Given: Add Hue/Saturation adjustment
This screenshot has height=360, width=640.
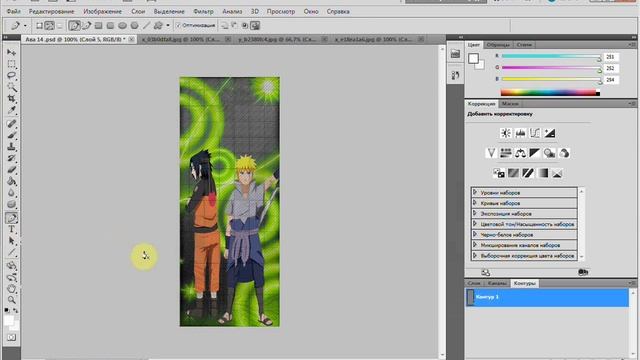Looking at the screenshot, I should click(x=506, y=153).
